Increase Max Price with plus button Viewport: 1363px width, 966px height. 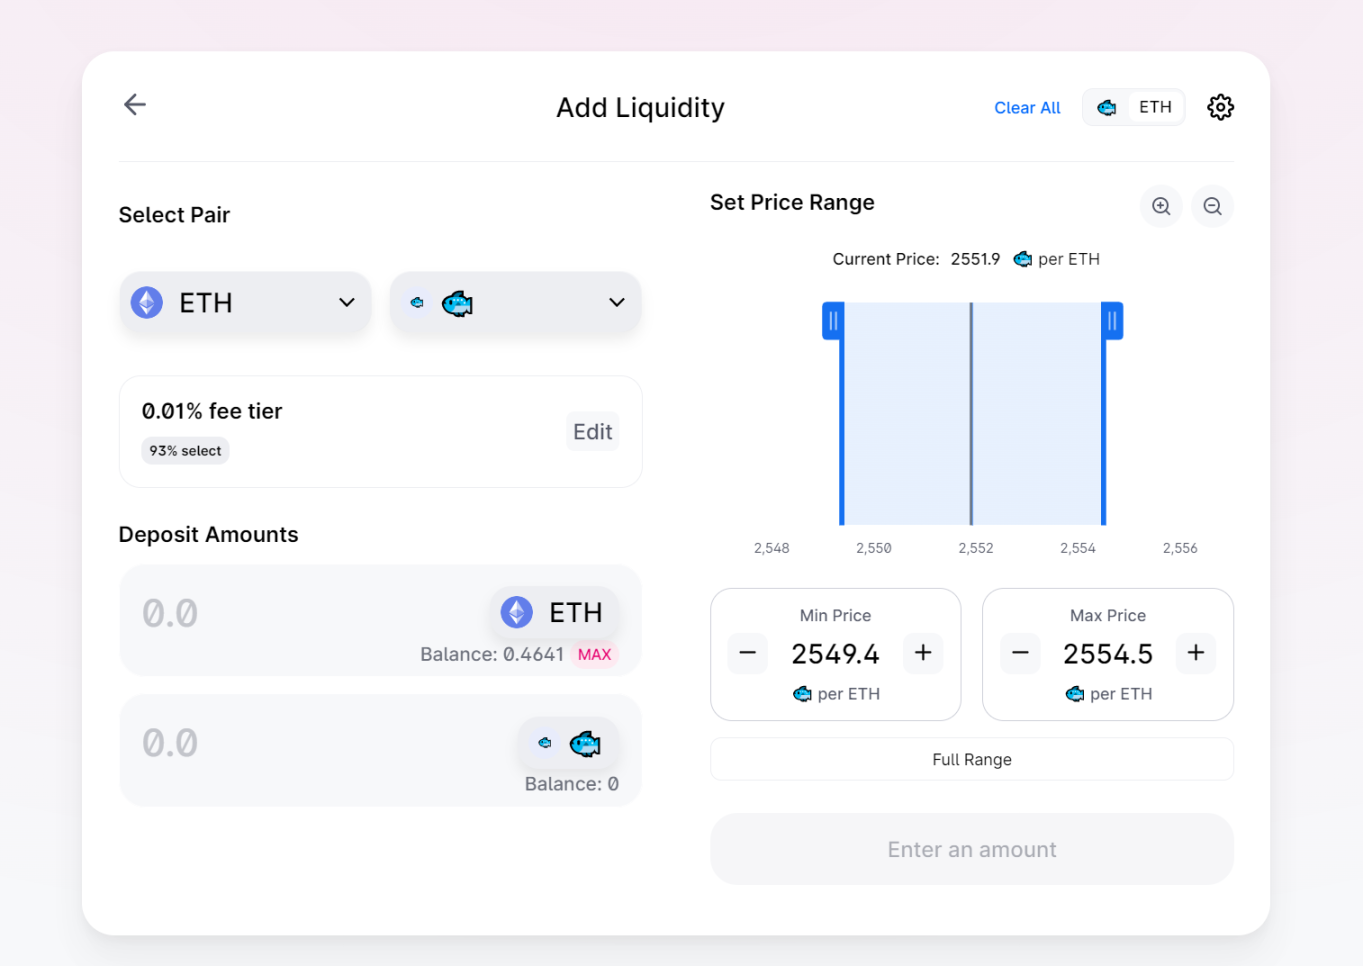pyautogui.click(x=1195, y=653)
